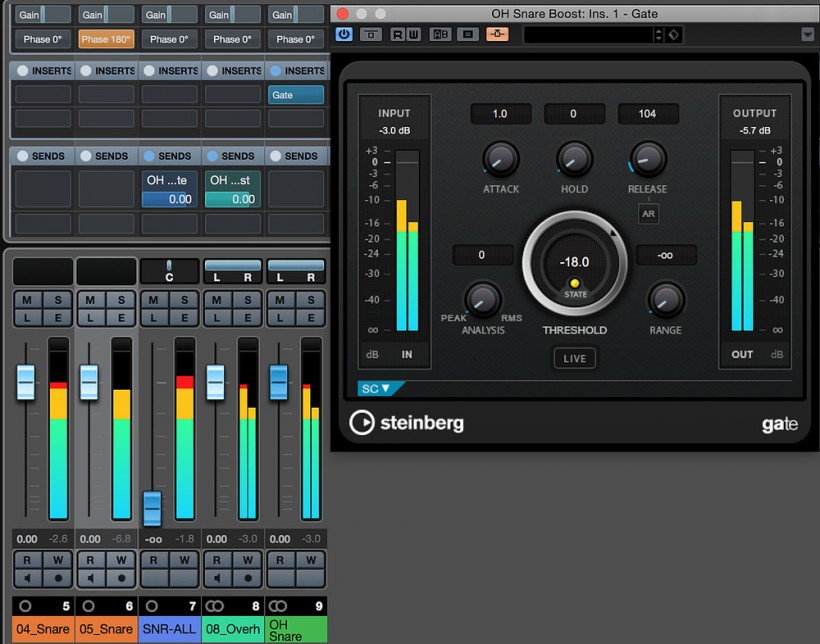
Task: Toggle INSERTS bypass on 04_Snare channel
Action: point(22,71)
